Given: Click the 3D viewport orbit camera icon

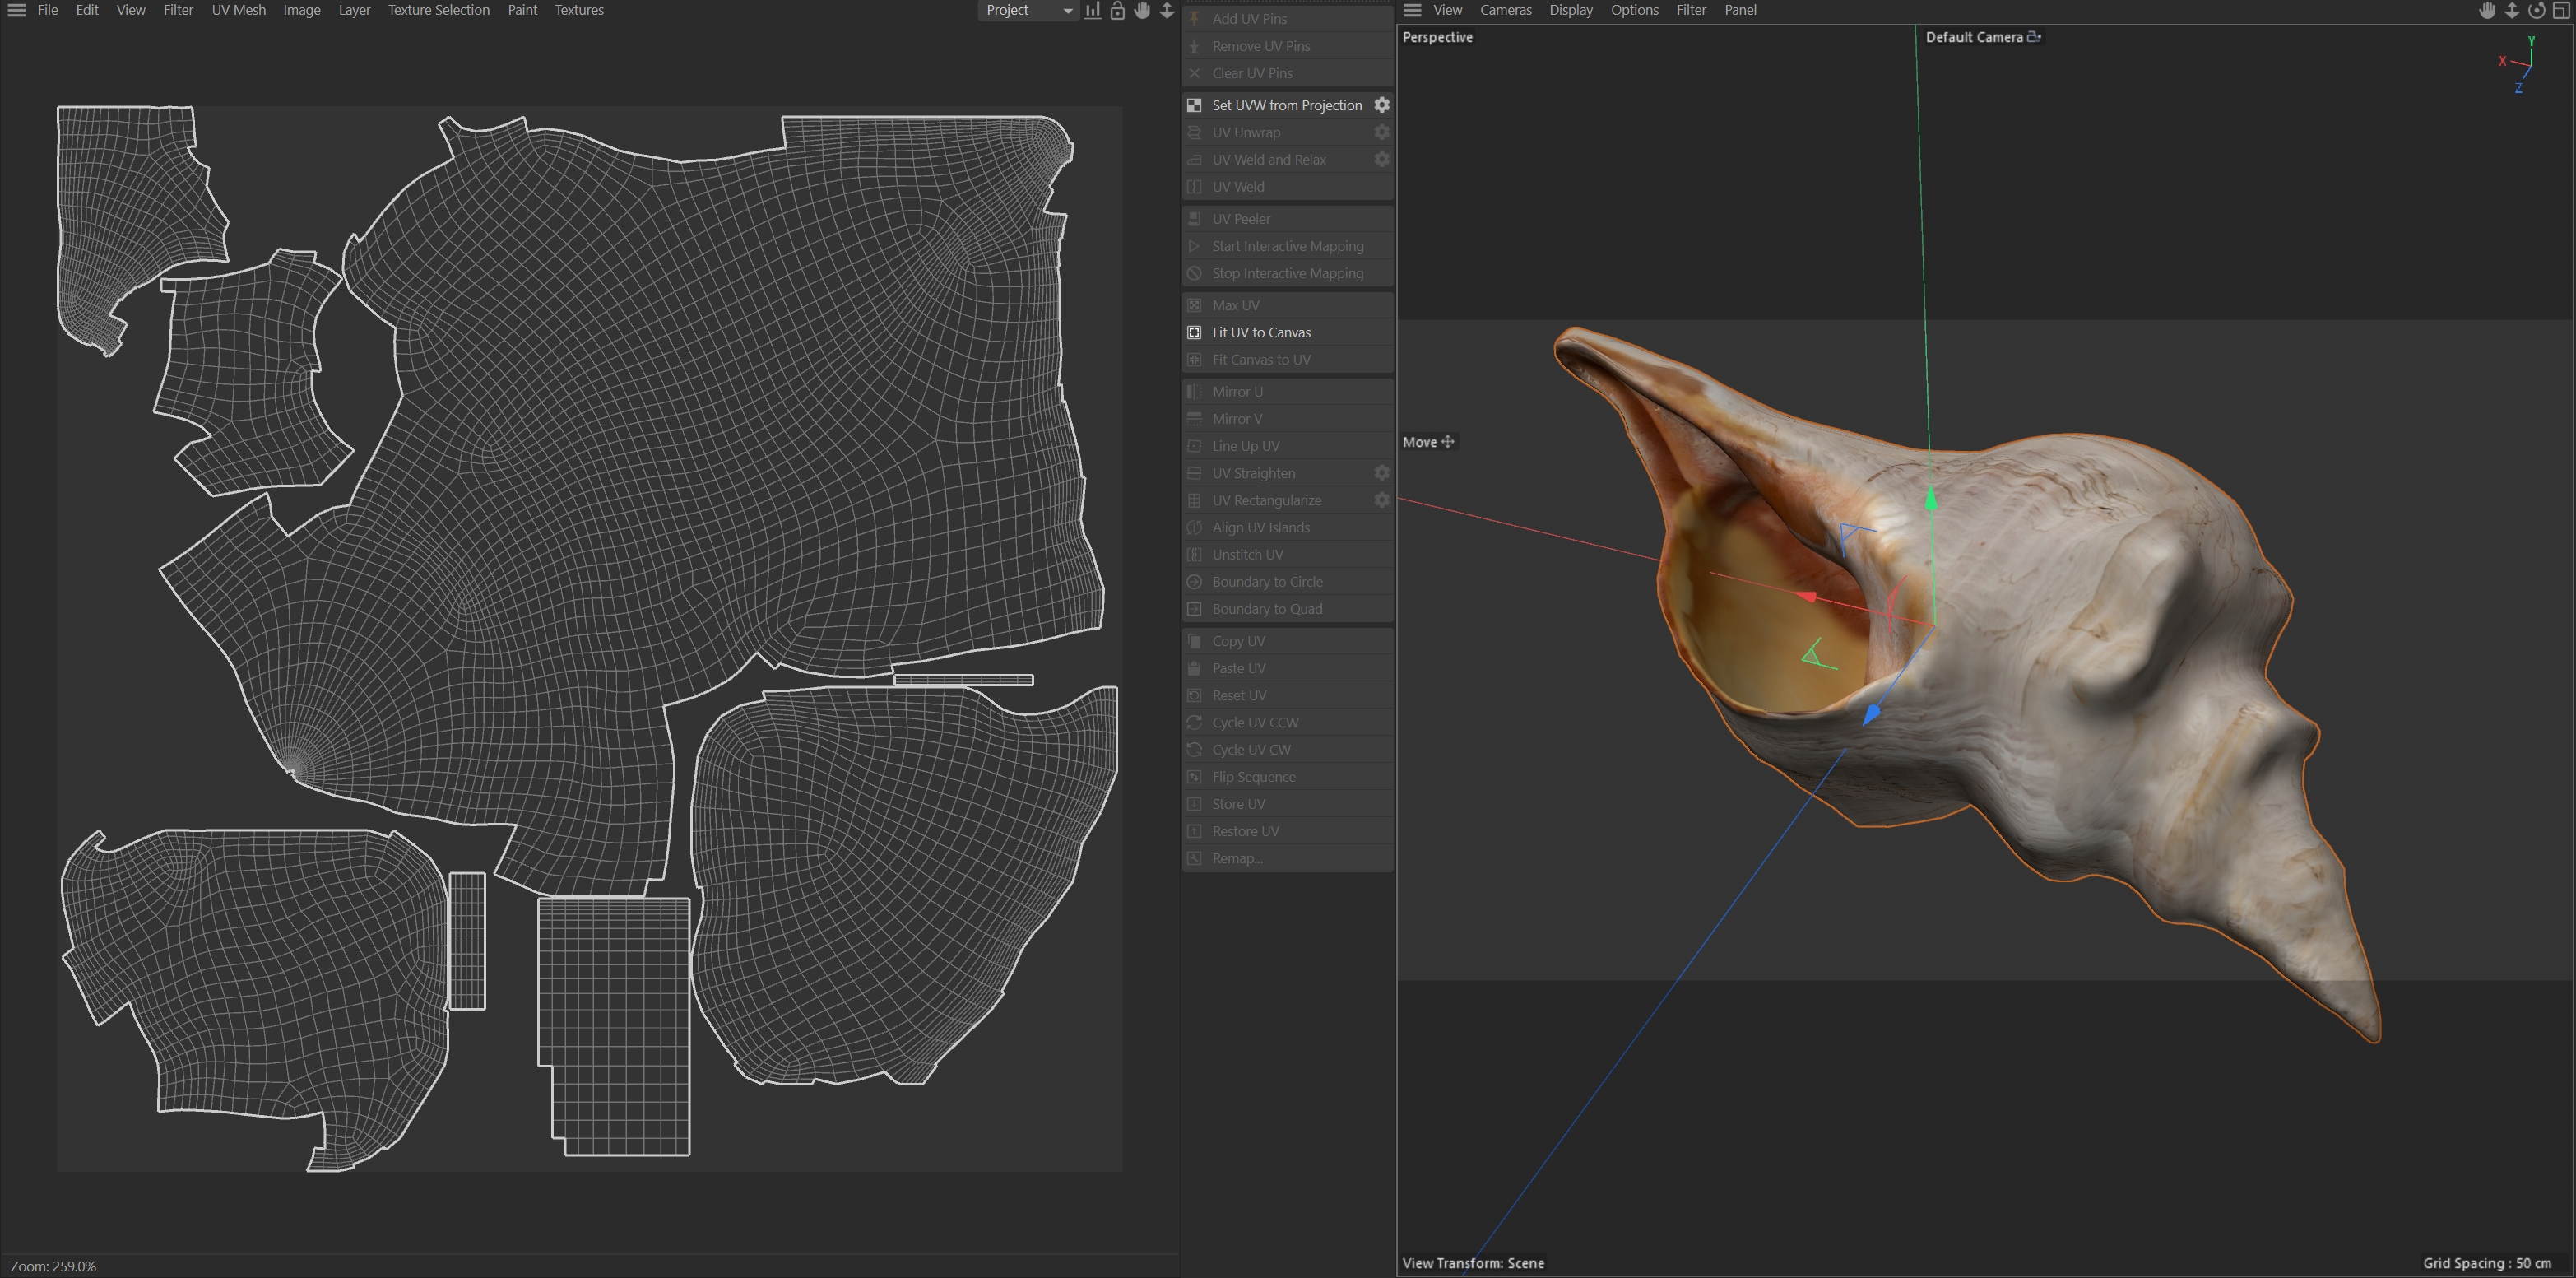Looking at the screenshot, I should [2536, 10].
